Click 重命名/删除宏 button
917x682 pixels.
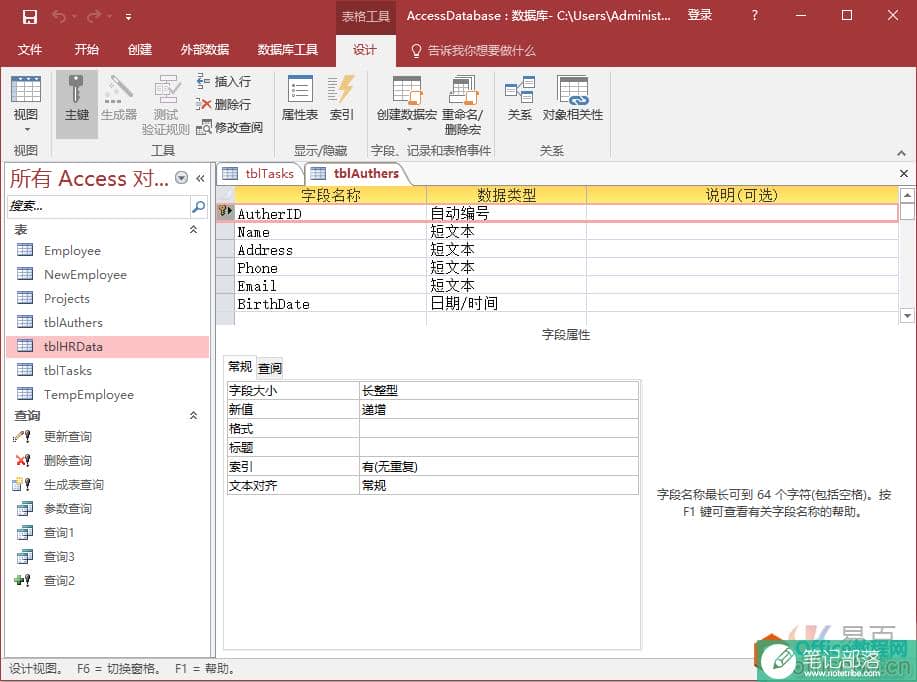(x=463, y=105)
